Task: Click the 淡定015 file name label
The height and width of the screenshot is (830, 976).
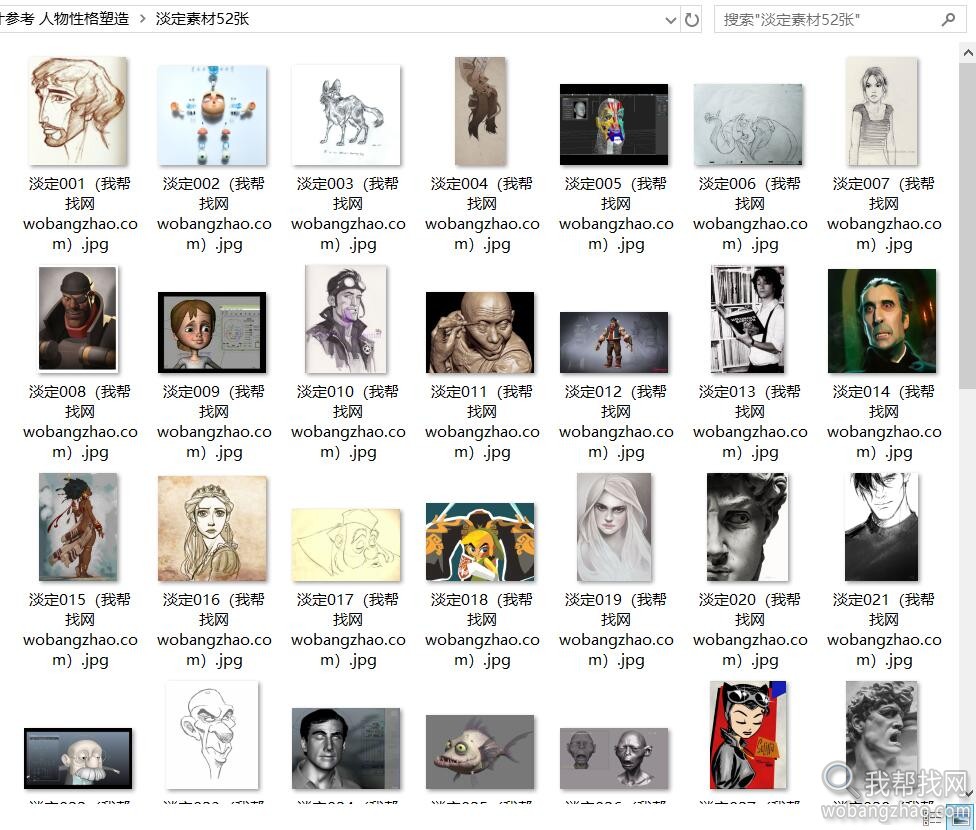Action: [80, 630]
